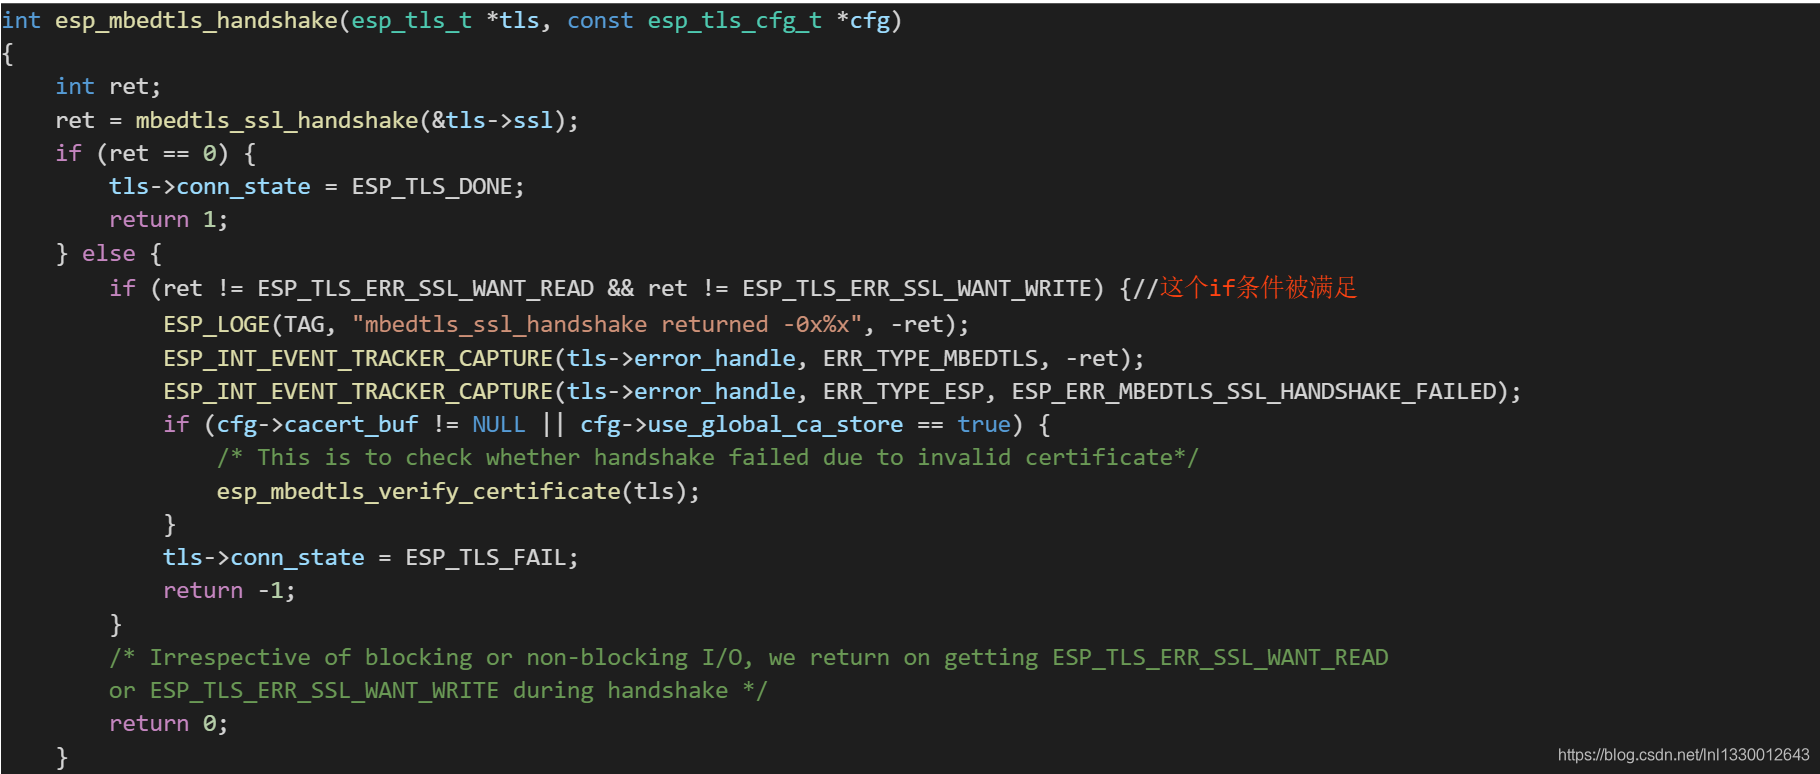Click ESP_ERR_MBEDTLS_SSL_HANDSHAKE_FAILED constant

(1254, 392)
